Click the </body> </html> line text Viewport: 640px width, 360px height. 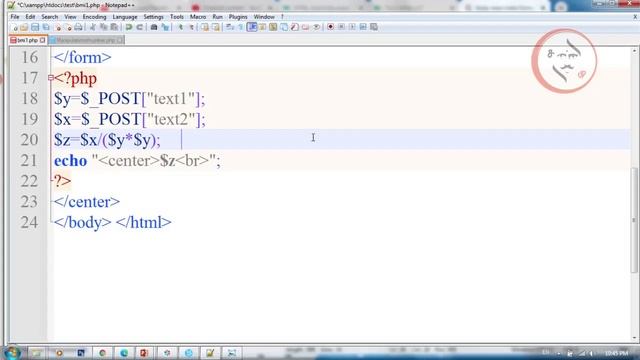pos(113,222)
